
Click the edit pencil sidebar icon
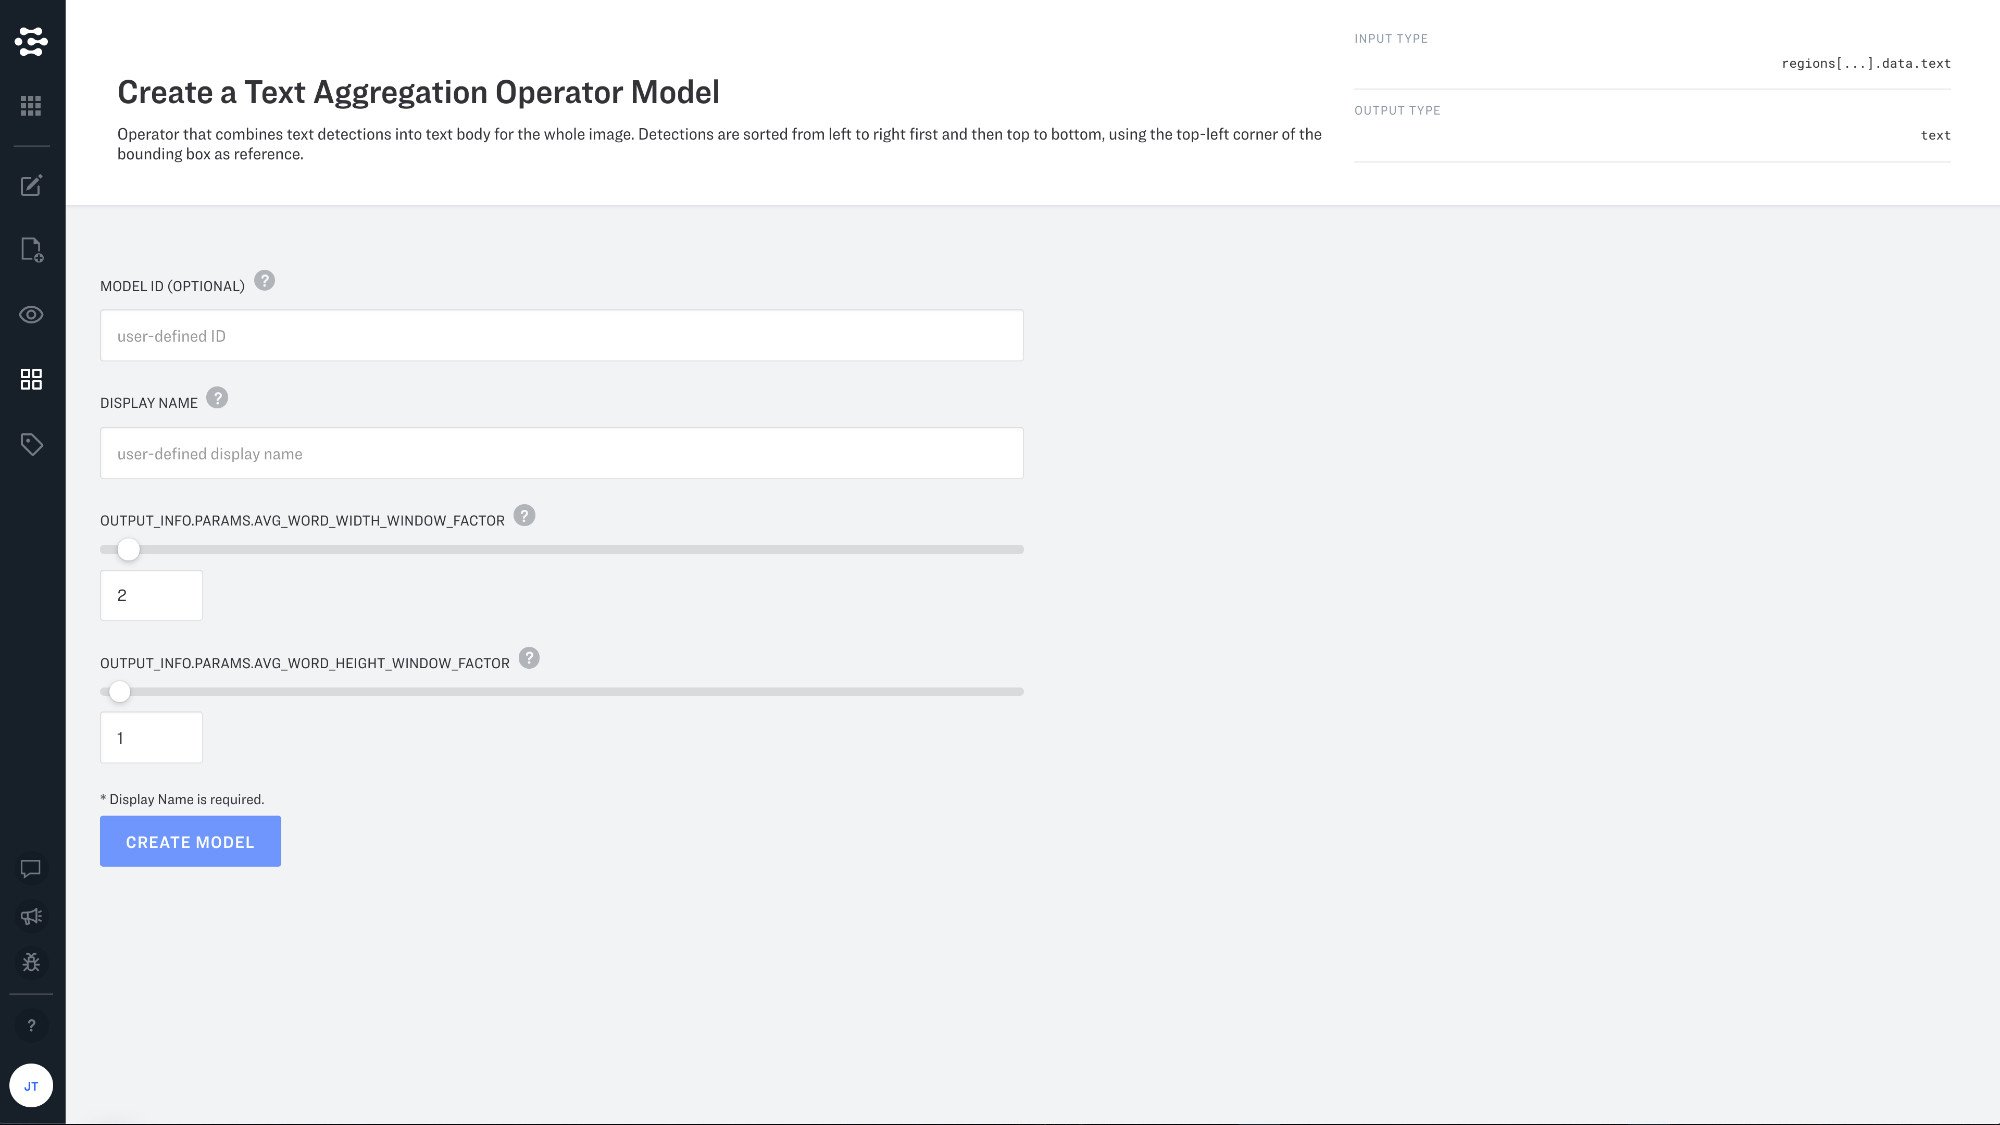click(31, 185)
